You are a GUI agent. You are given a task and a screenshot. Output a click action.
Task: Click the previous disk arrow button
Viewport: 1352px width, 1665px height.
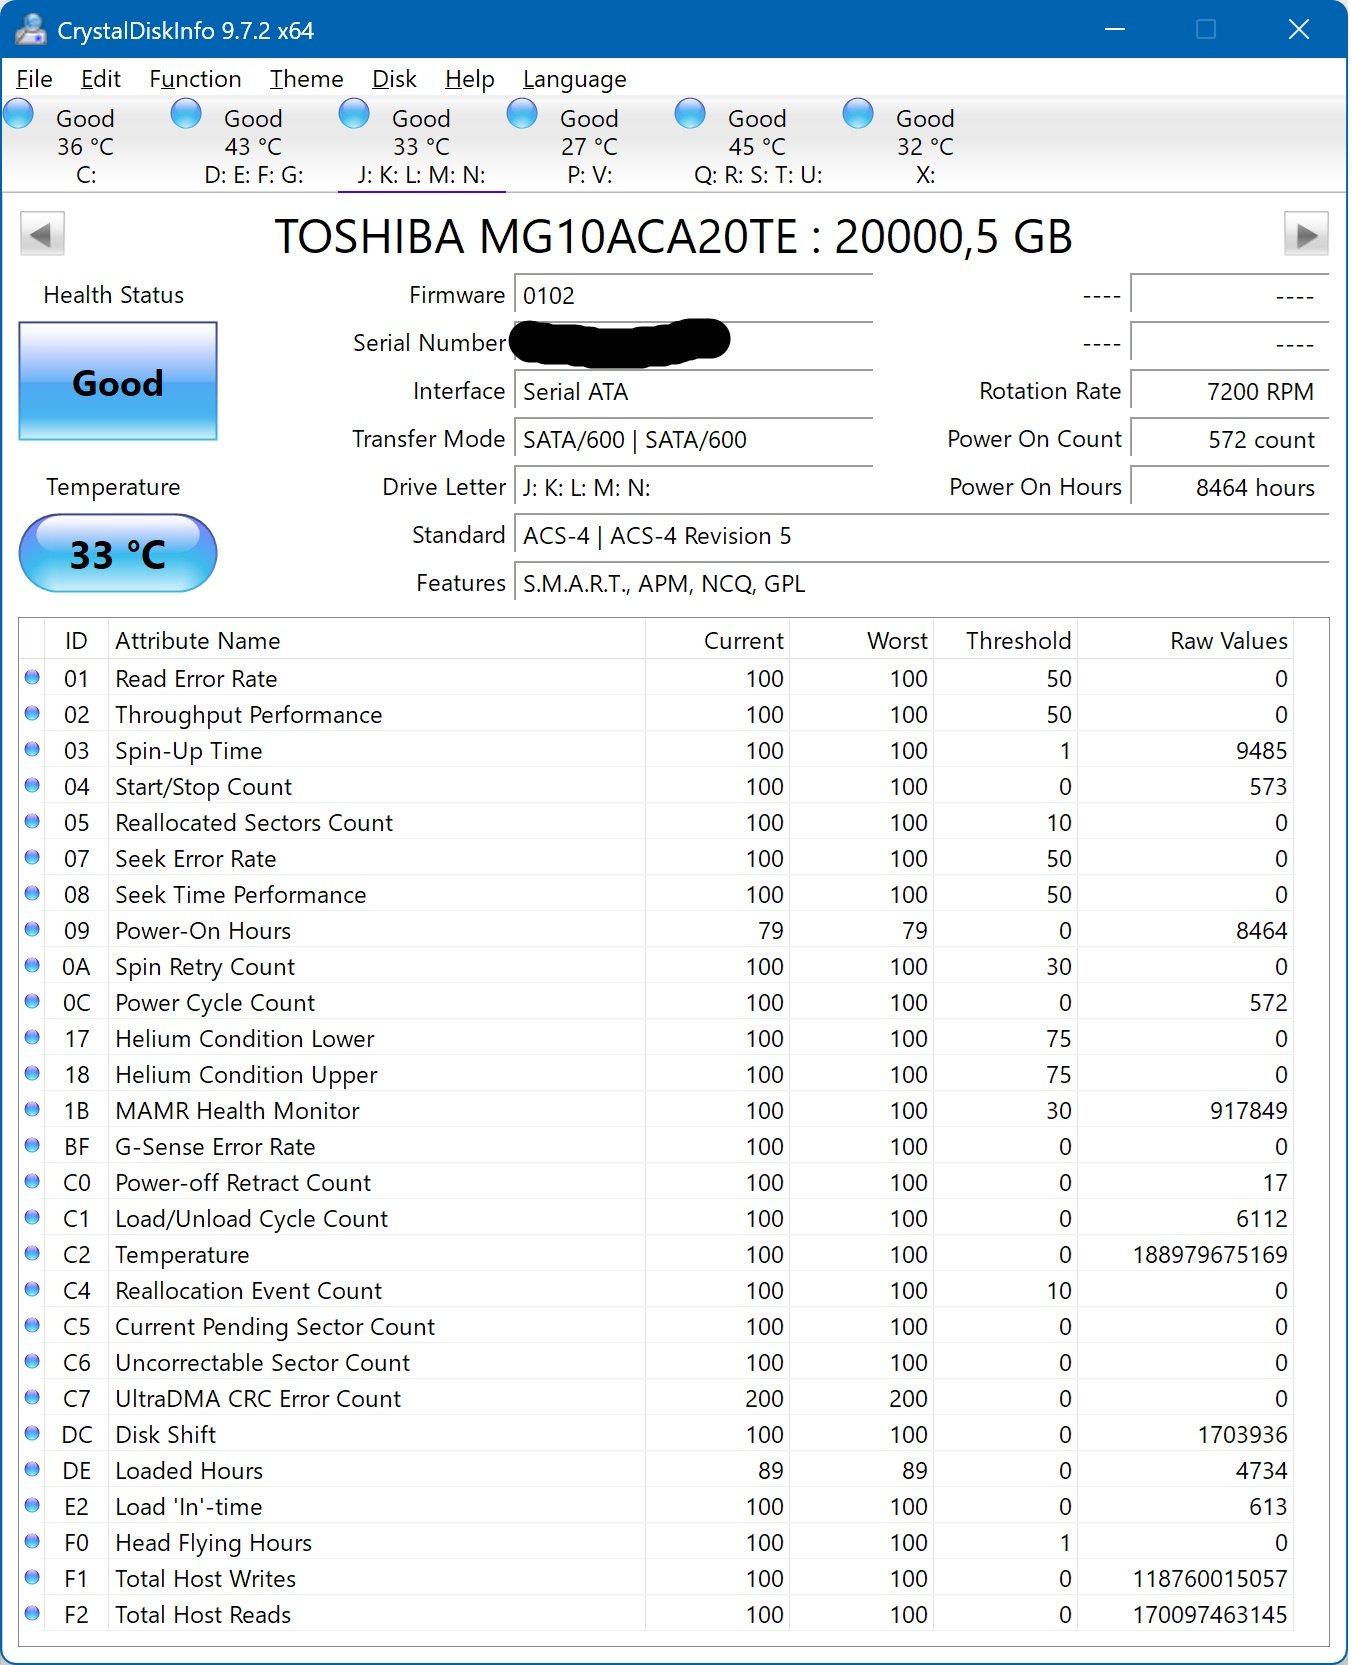(x=42, y=235)
